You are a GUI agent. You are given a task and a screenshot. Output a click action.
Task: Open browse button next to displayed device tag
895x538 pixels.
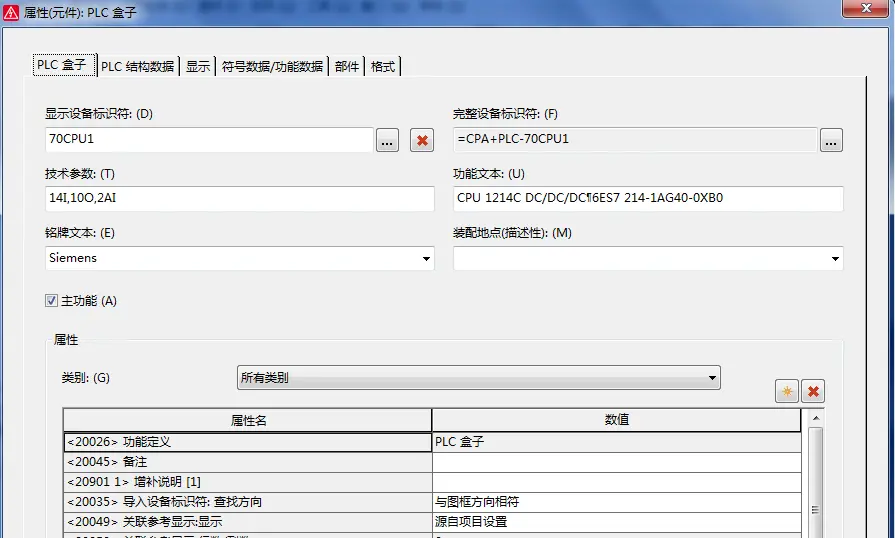pos(387,140)
